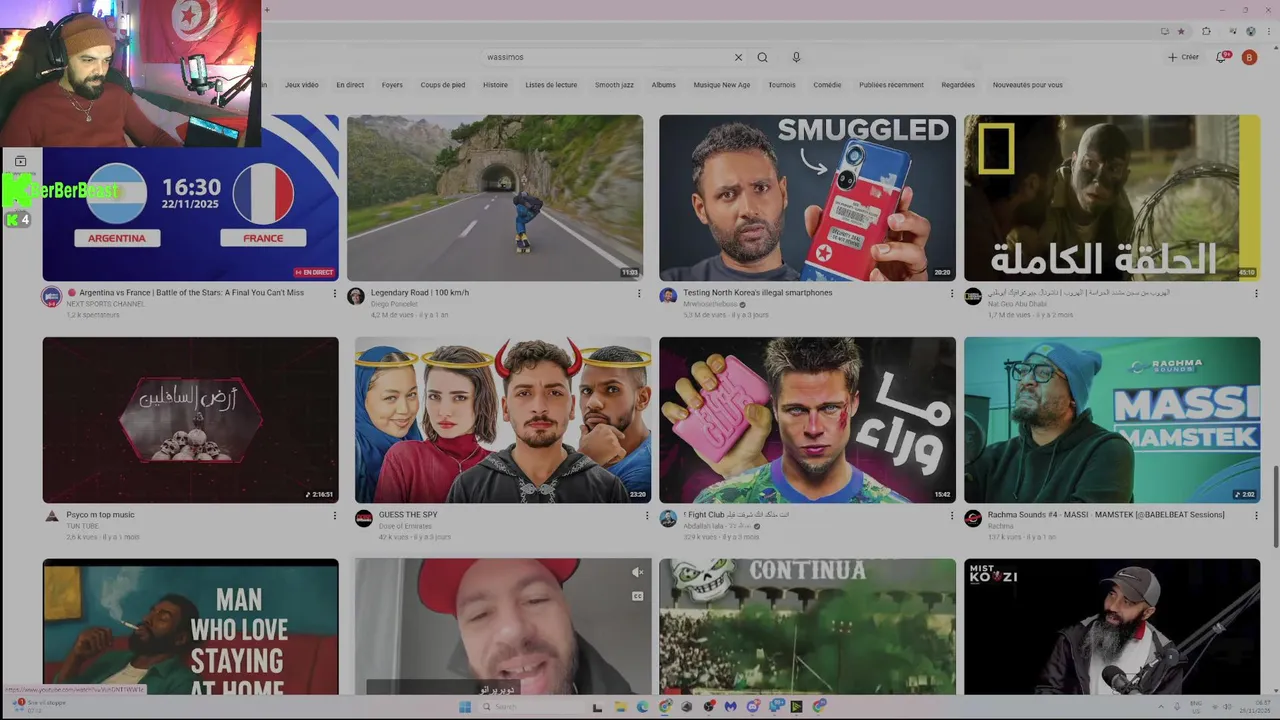
Task: Toggle captions on the previewing red-cap video
Action: [637, 596]
